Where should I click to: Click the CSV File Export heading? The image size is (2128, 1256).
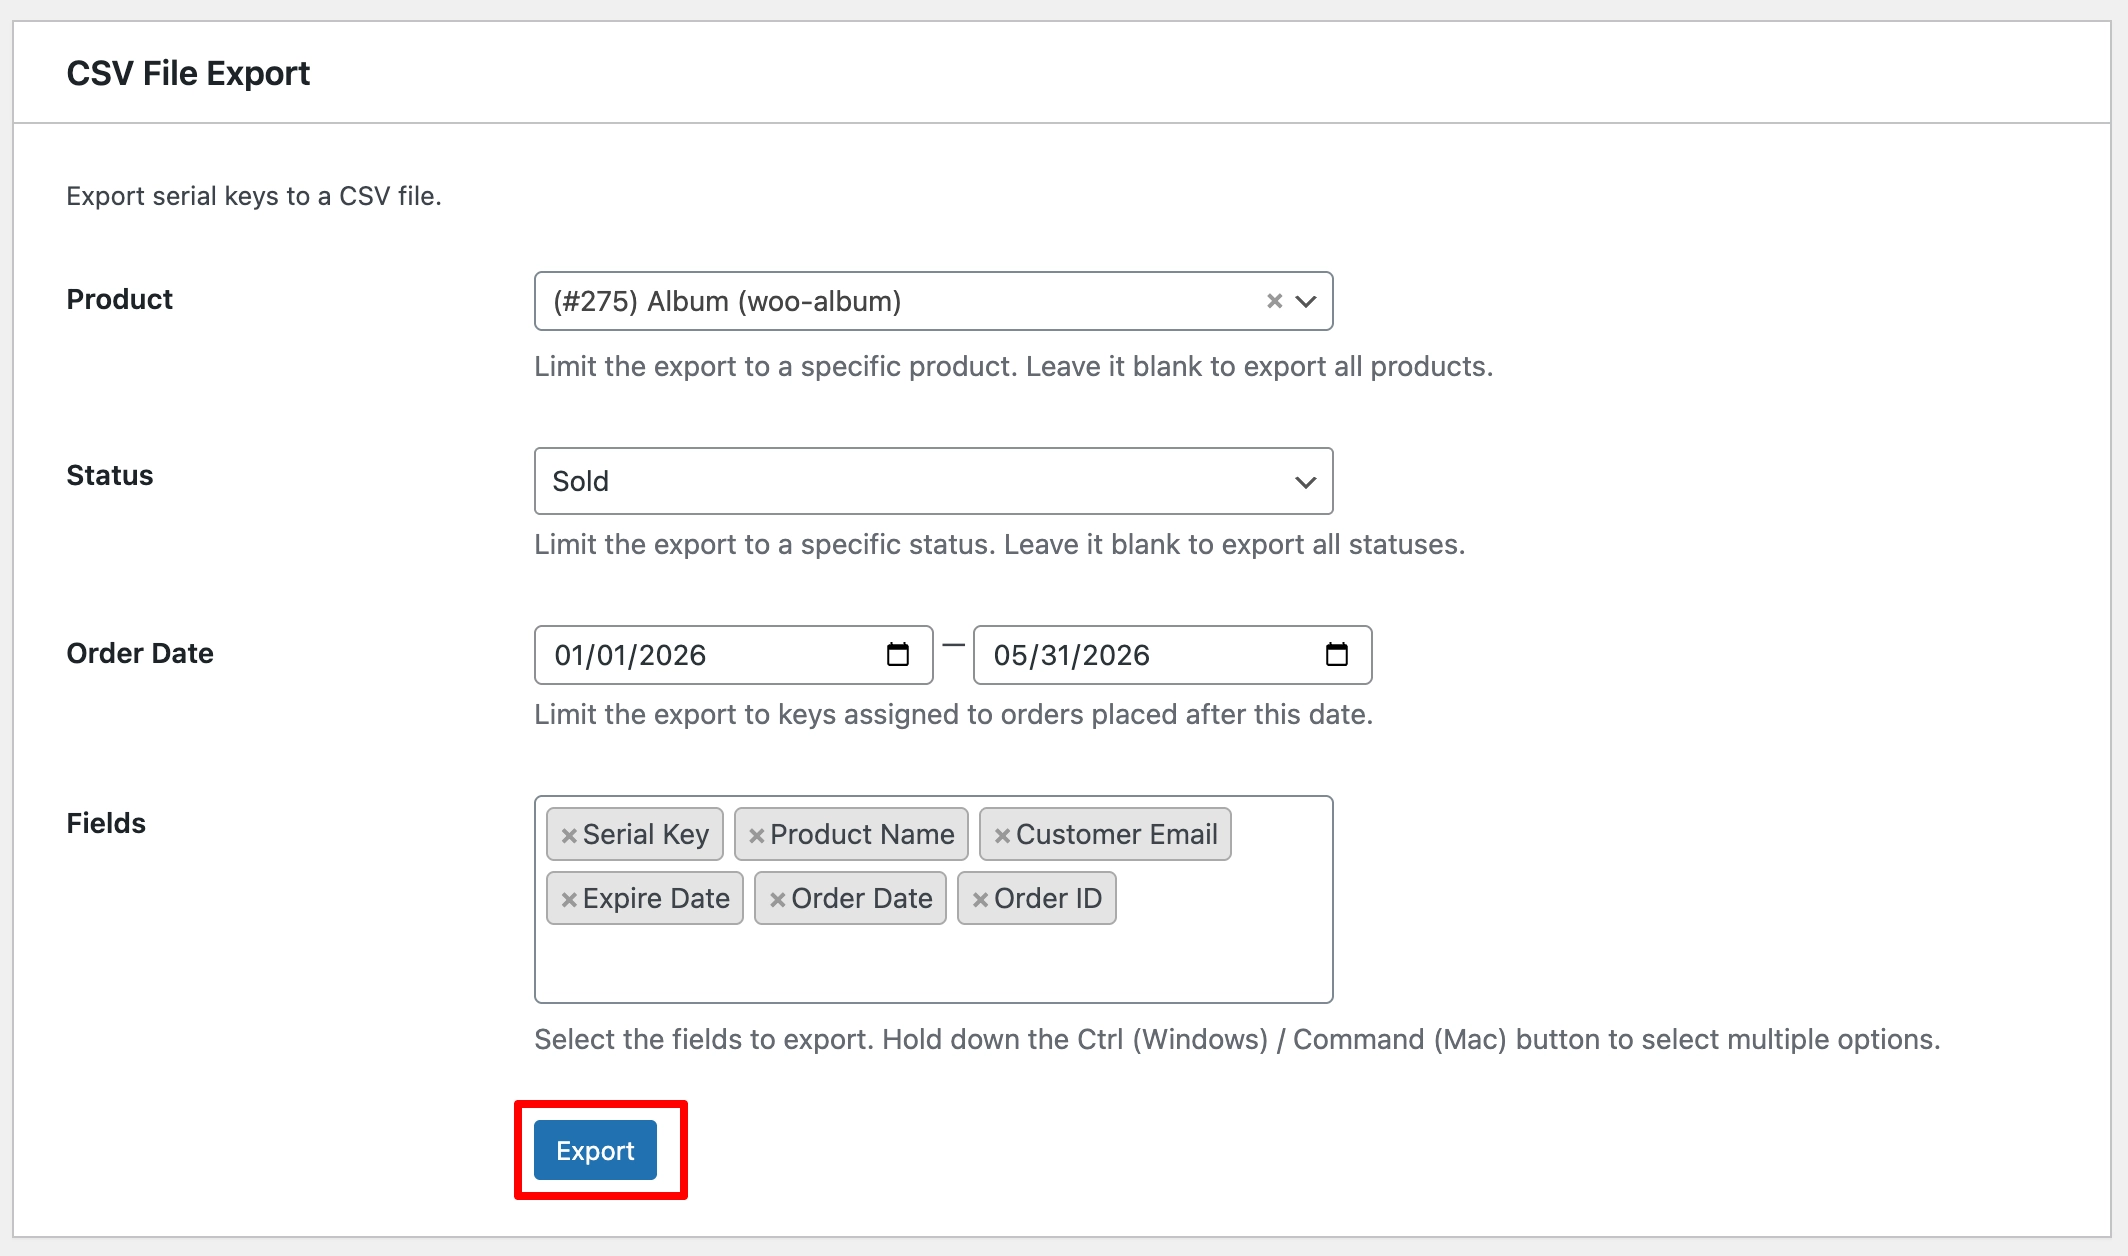click(188, 73)
